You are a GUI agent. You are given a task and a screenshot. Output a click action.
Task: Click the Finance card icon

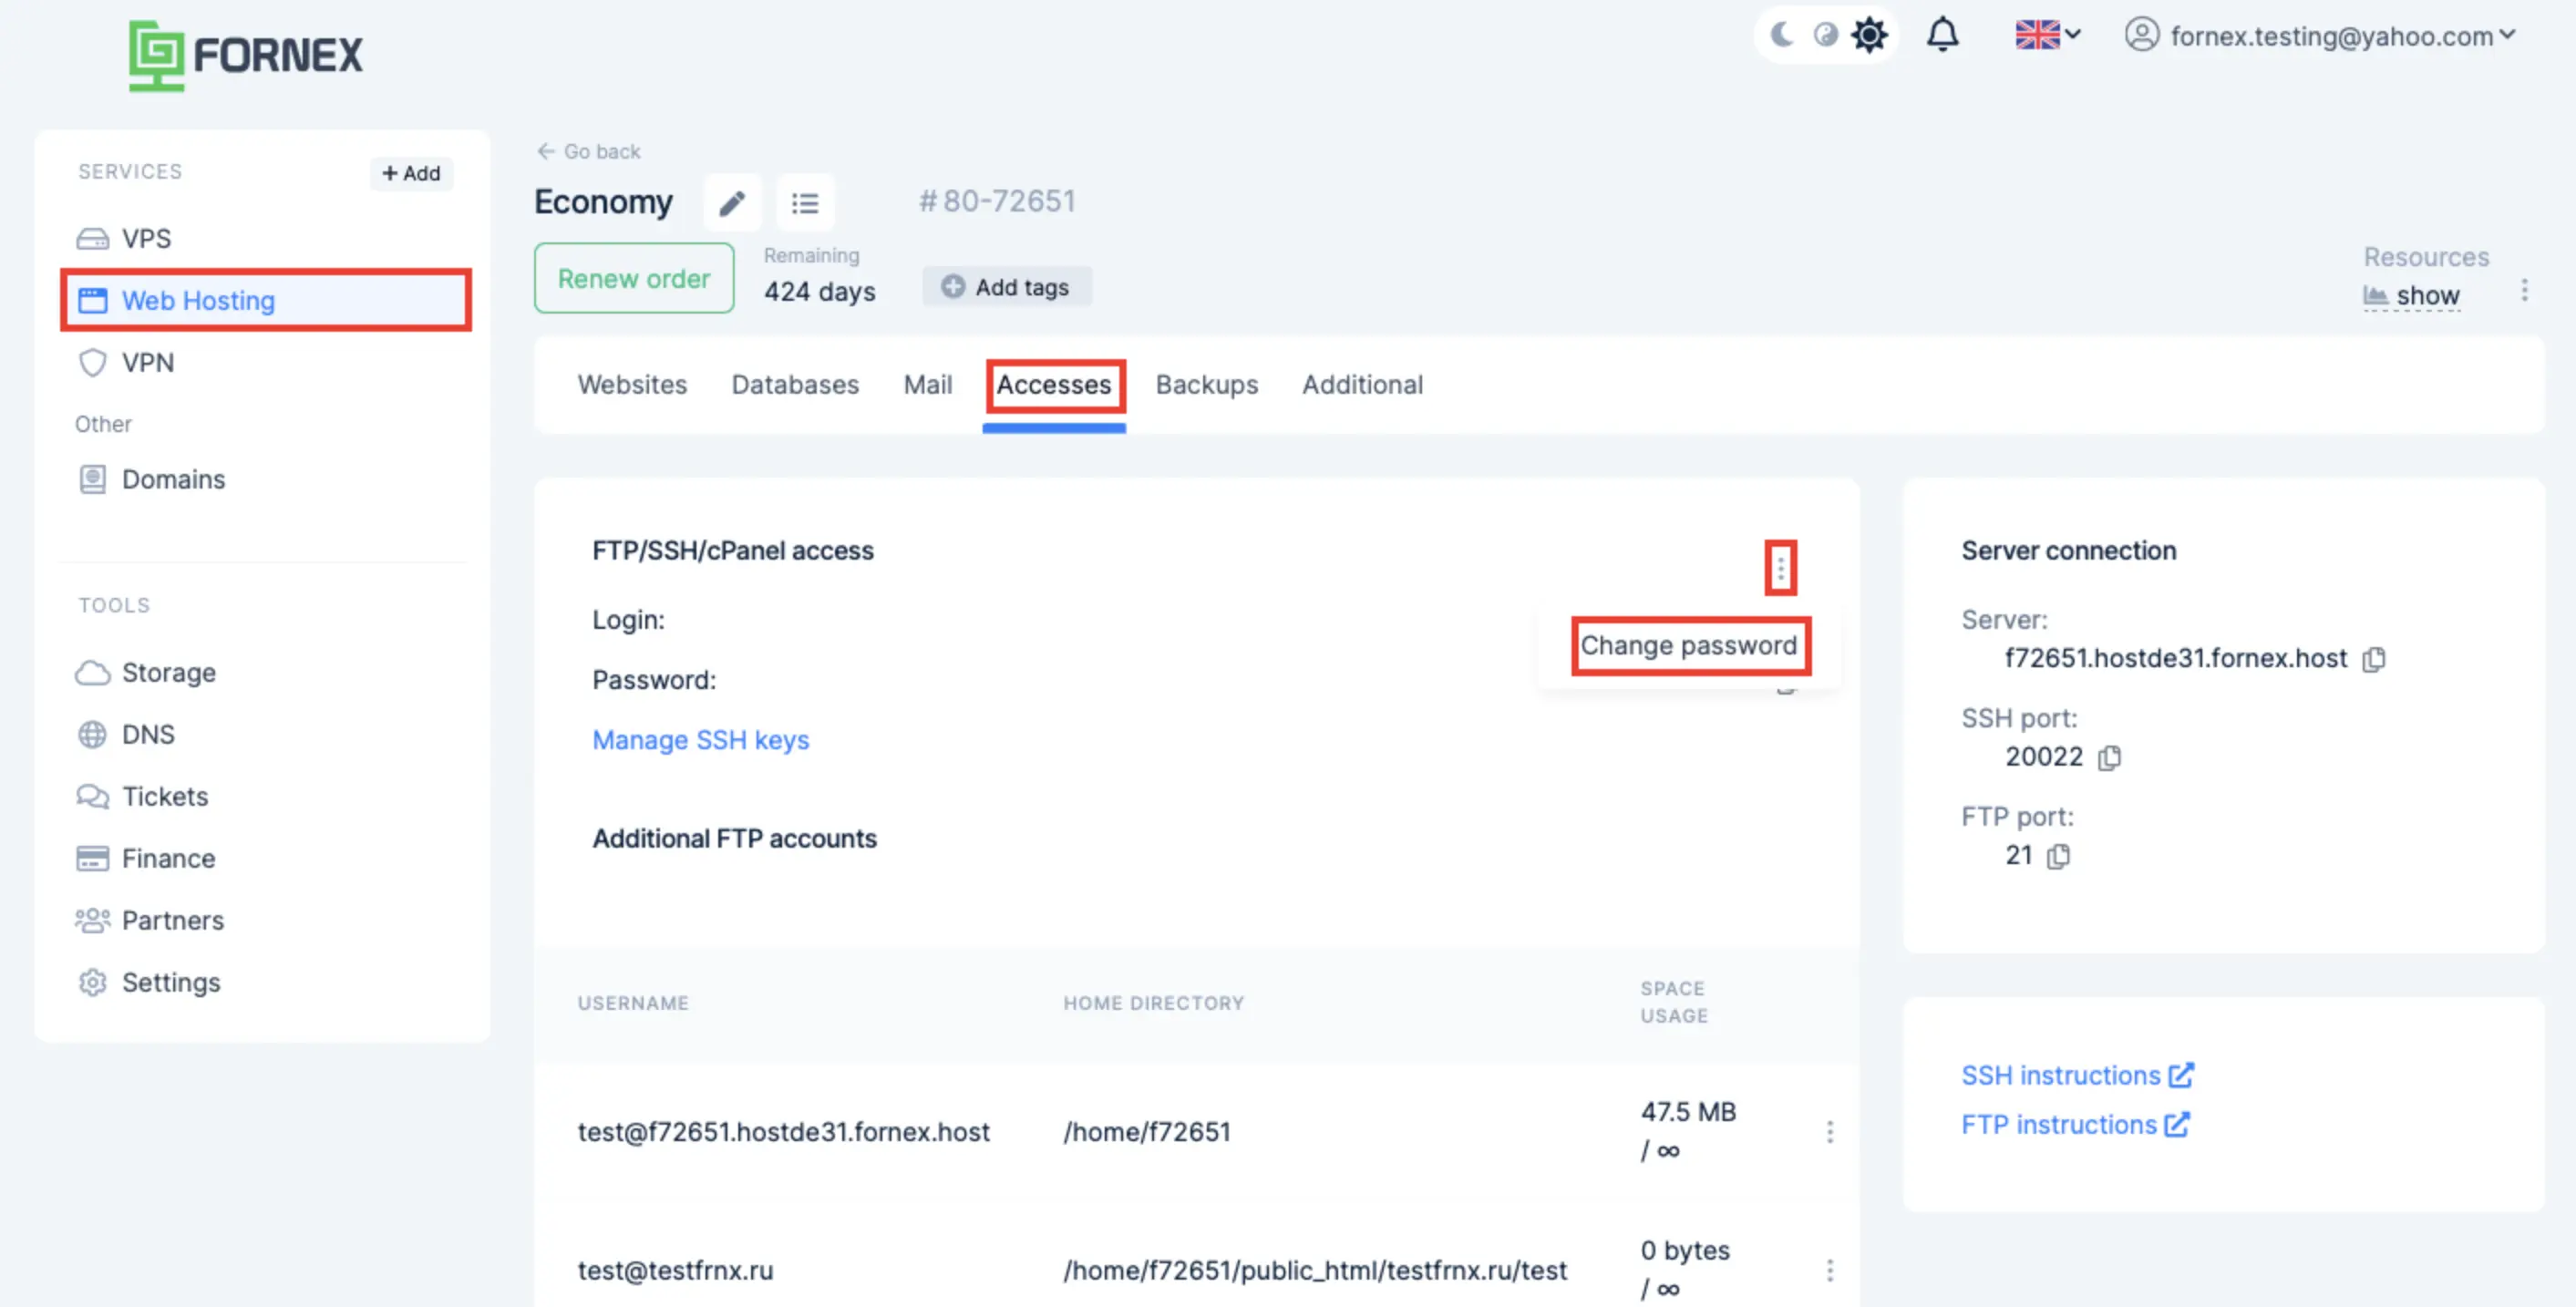coord(92,858)
